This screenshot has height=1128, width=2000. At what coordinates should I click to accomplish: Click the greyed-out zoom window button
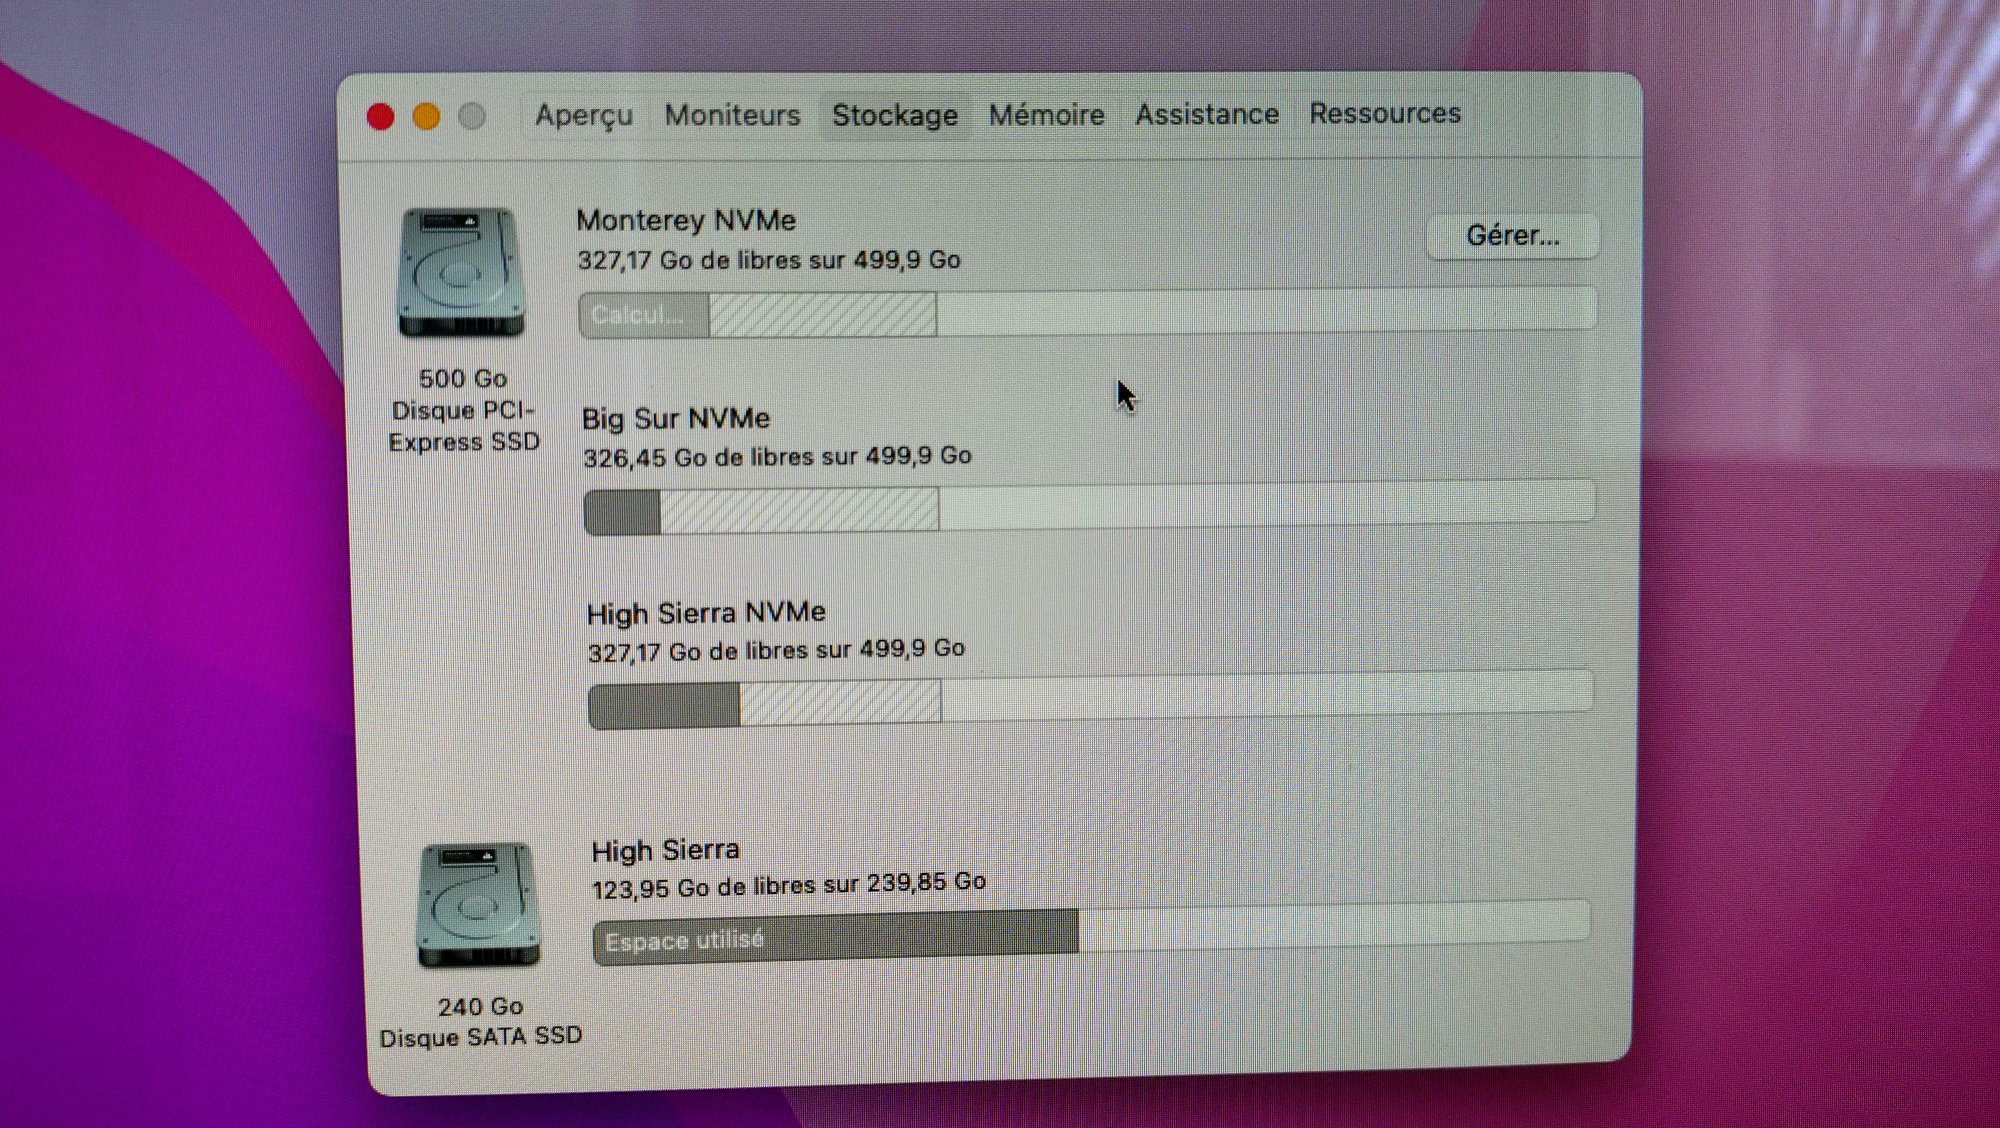(x=472, y=117)
